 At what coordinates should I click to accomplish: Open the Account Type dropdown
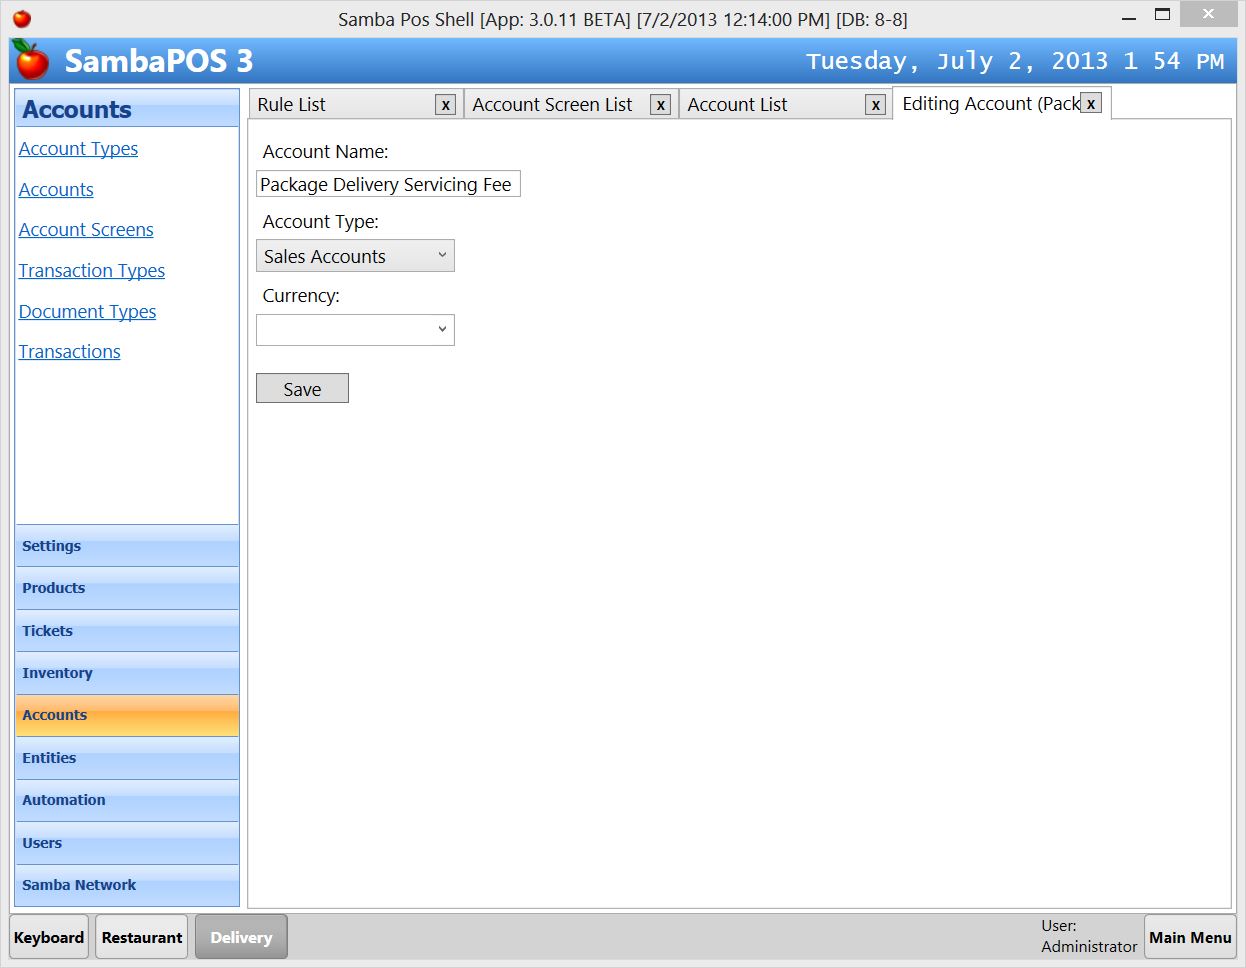pyautogui.click(x=442, y=255)
